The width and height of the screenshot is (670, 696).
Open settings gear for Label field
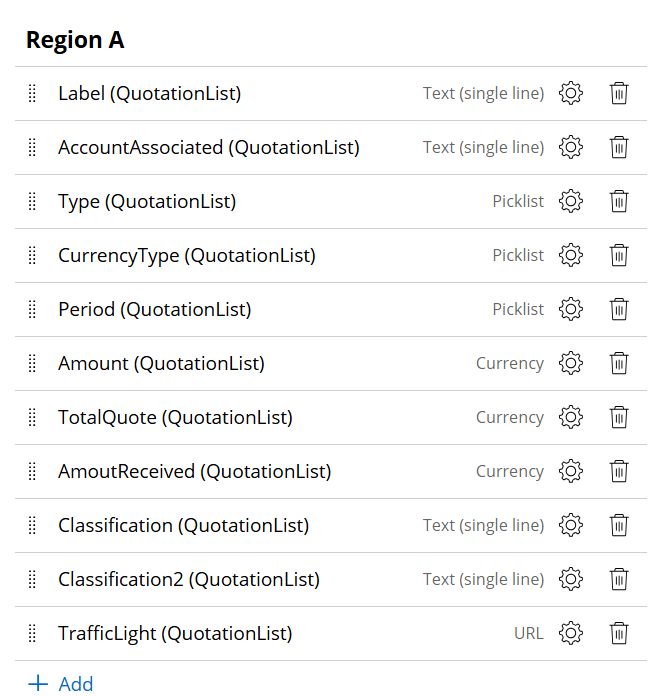pos(571,93)
